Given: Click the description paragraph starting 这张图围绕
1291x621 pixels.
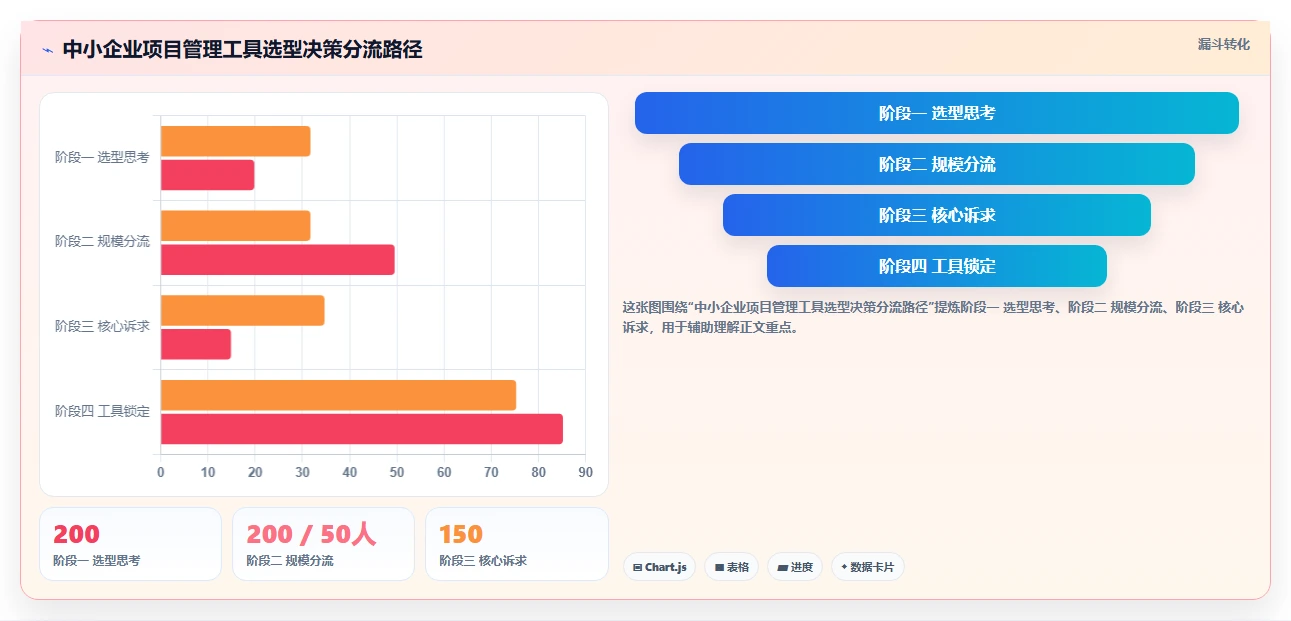Looking at the screenshot, I should coord(933,317).
